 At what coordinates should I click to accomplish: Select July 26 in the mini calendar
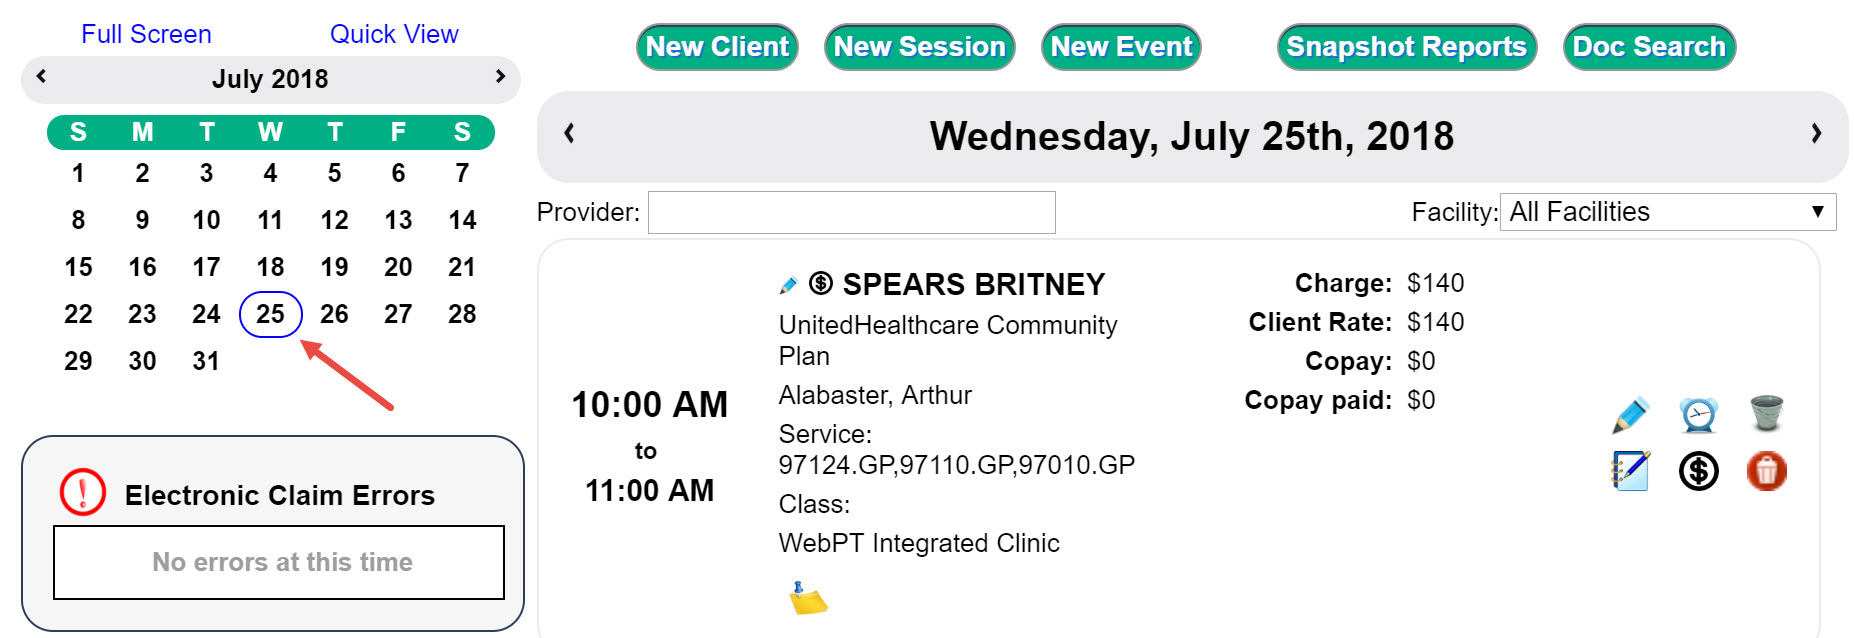coord(334,314)
